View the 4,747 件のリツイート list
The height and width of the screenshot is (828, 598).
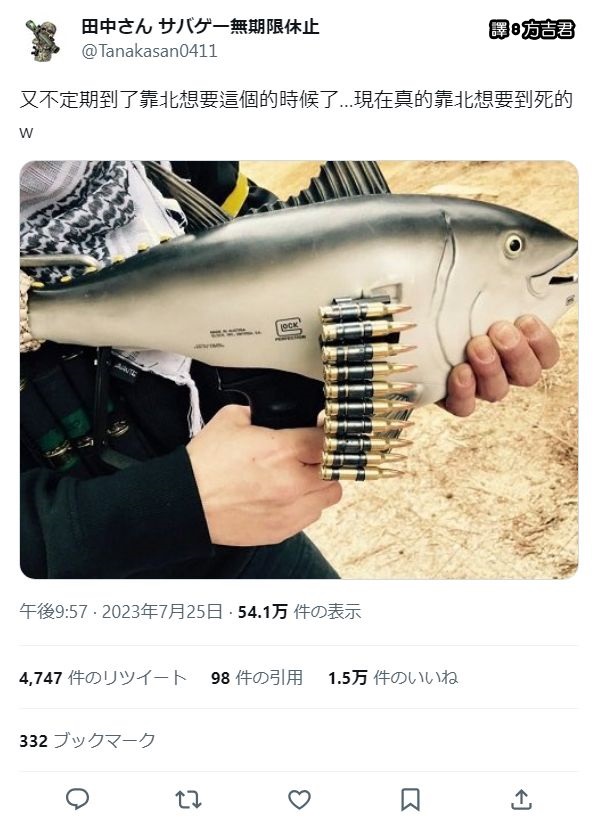coord(103,678)
